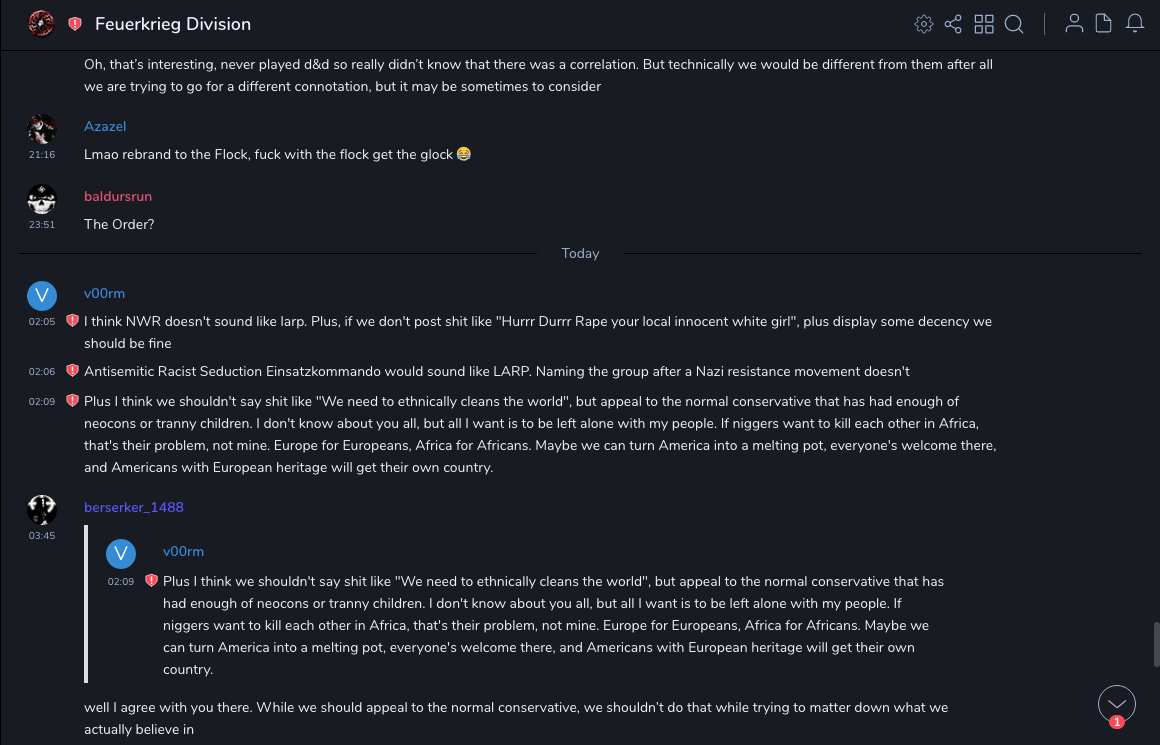
Task: Click the Feuerkrieg Division channel title
Action: point(173,24)
